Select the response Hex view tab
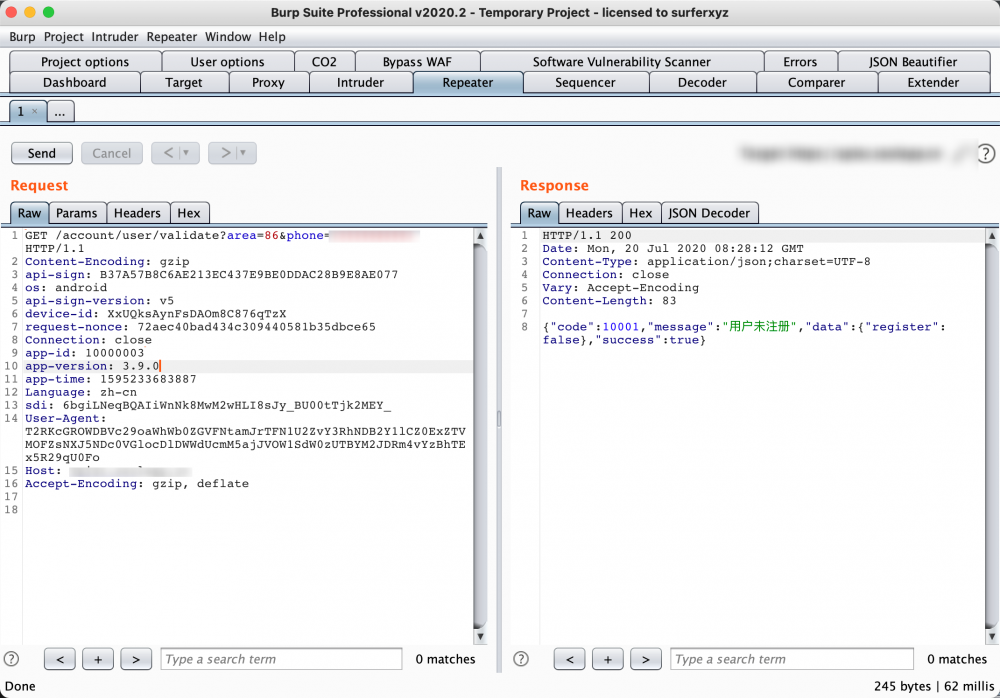 point(641,213)
